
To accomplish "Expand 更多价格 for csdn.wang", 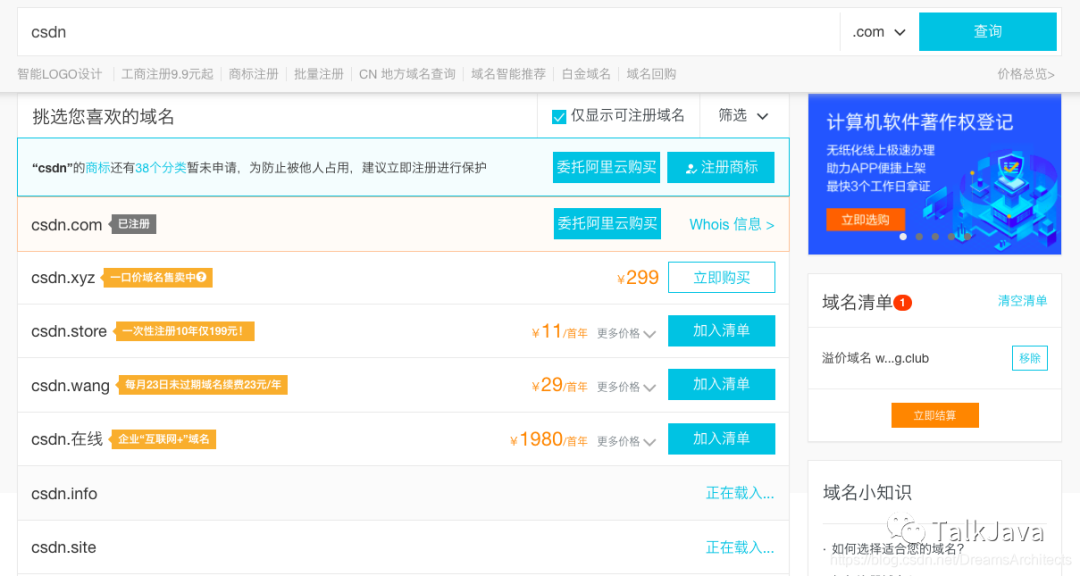I will [626, 387].
